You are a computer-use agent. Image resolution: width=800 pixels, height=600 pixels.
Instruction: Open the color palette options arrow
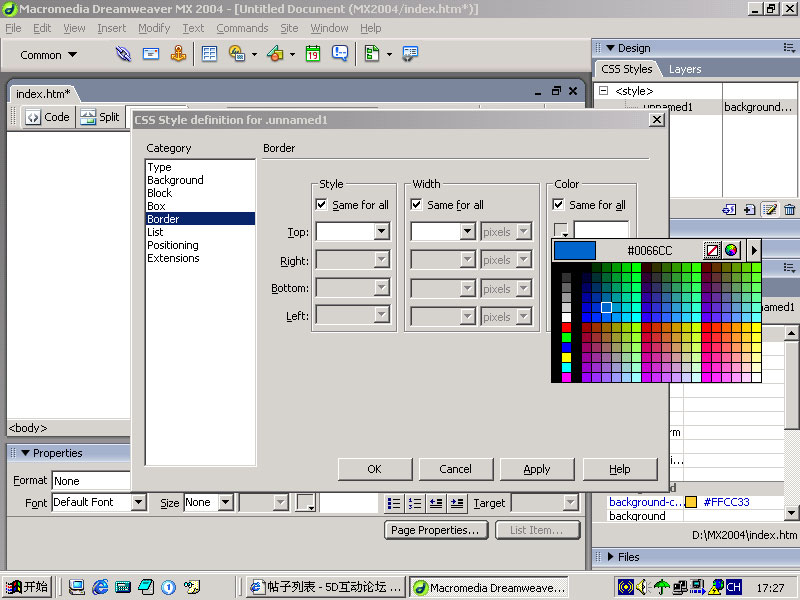tap(754, 250)
